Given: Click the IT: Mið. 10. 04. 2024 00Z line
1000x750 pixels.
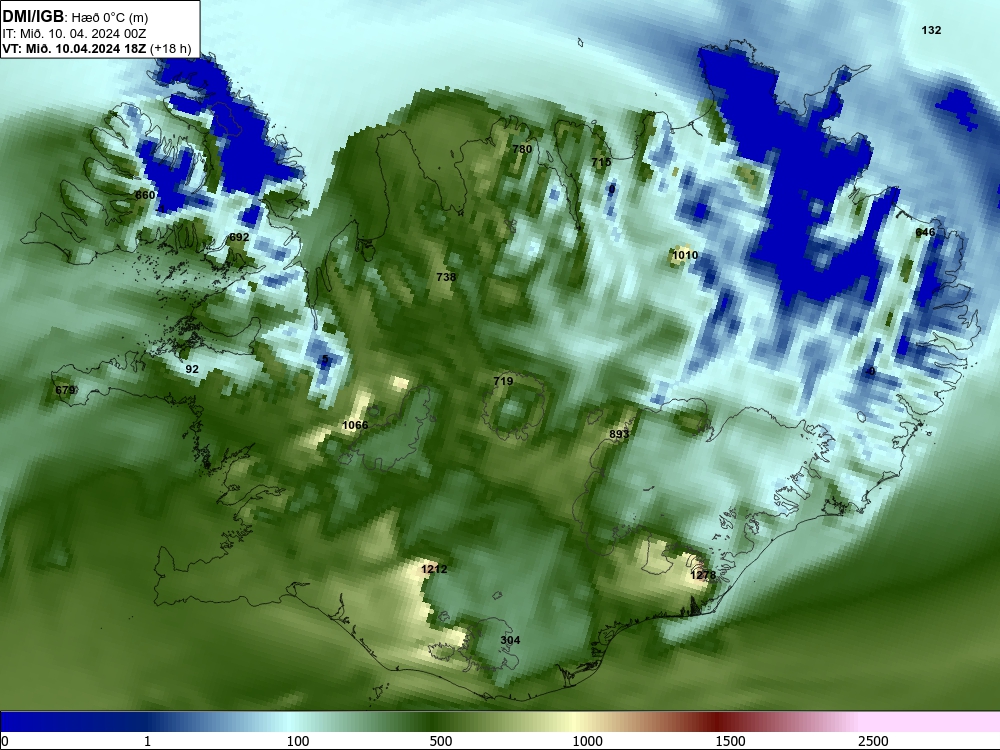Looking at the screenshot, I should (75, 34).
